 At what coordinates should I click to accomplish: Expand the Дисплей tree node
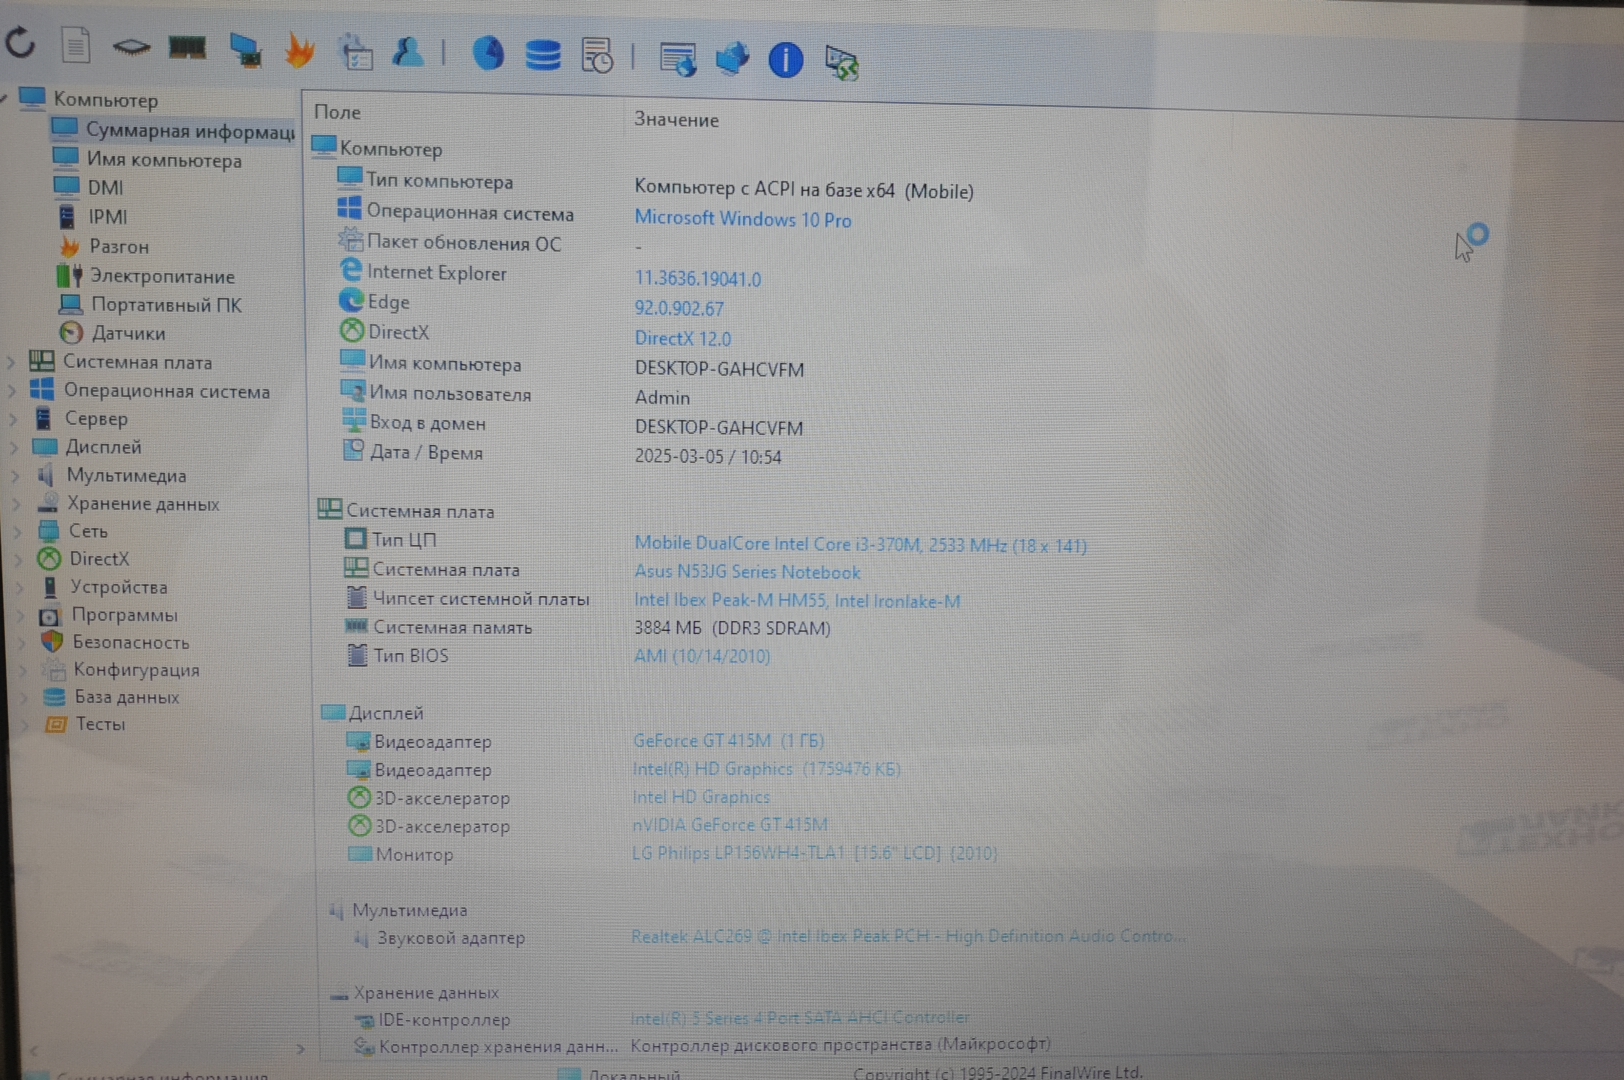point(15,447)
